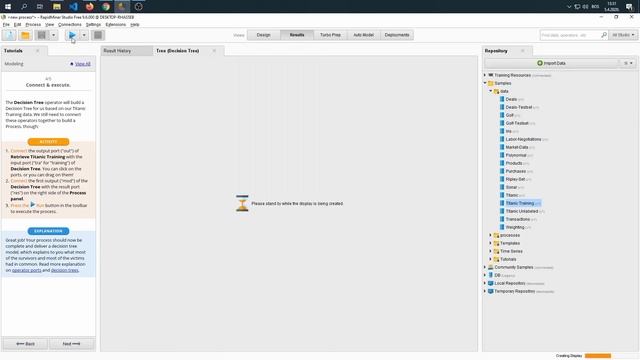Click the tutorial Back button
Viewport: 640px width, 360px height.
[x=25, y=344]
